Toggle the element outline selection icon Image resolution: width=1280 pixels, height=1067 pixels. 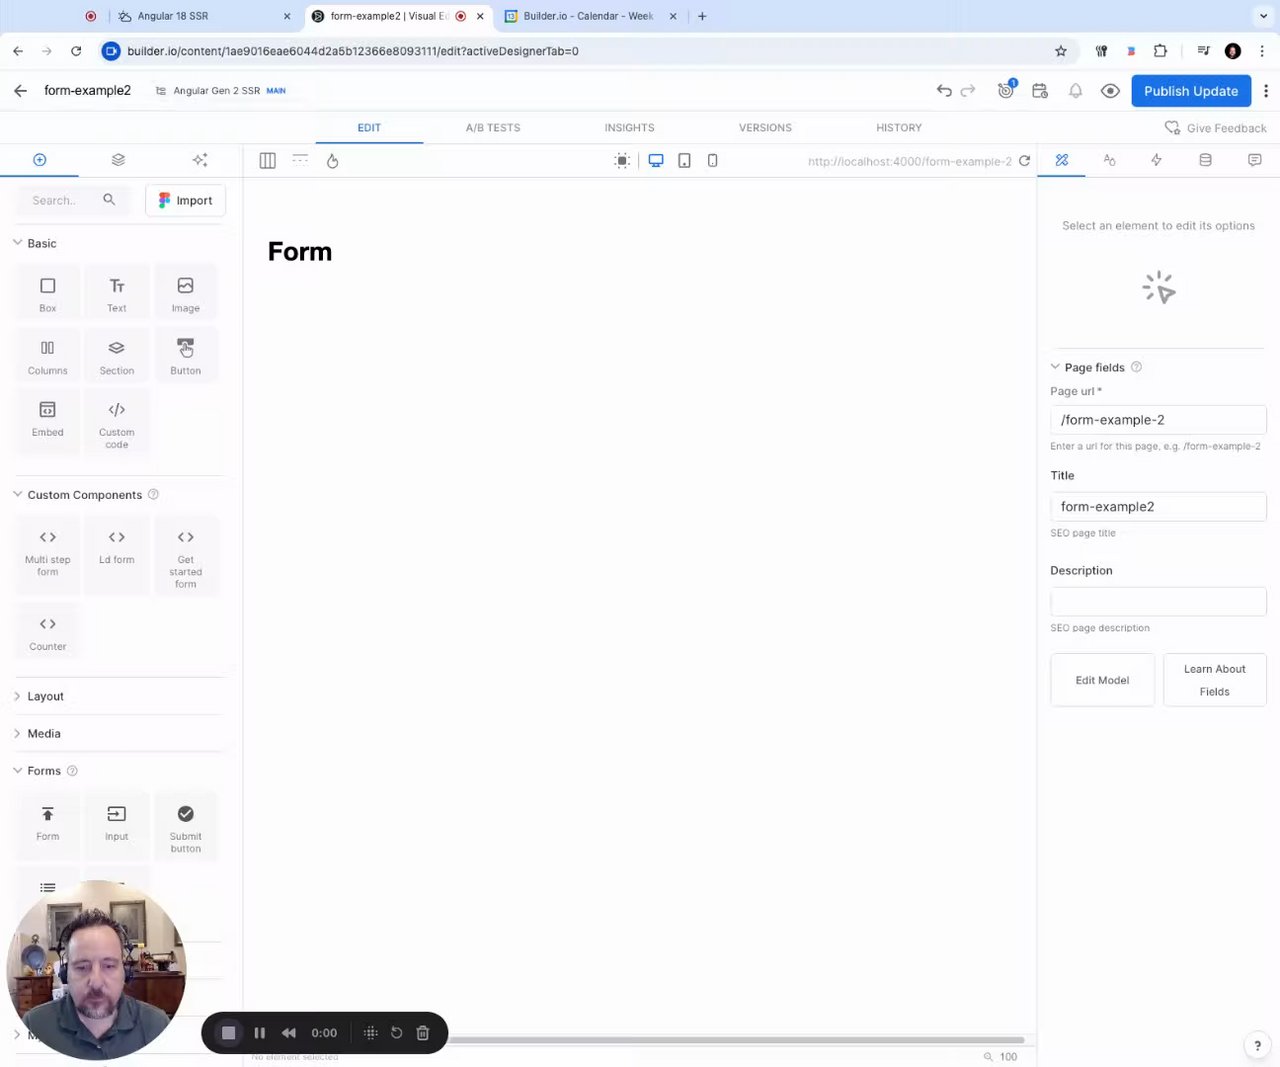[622, 160]
